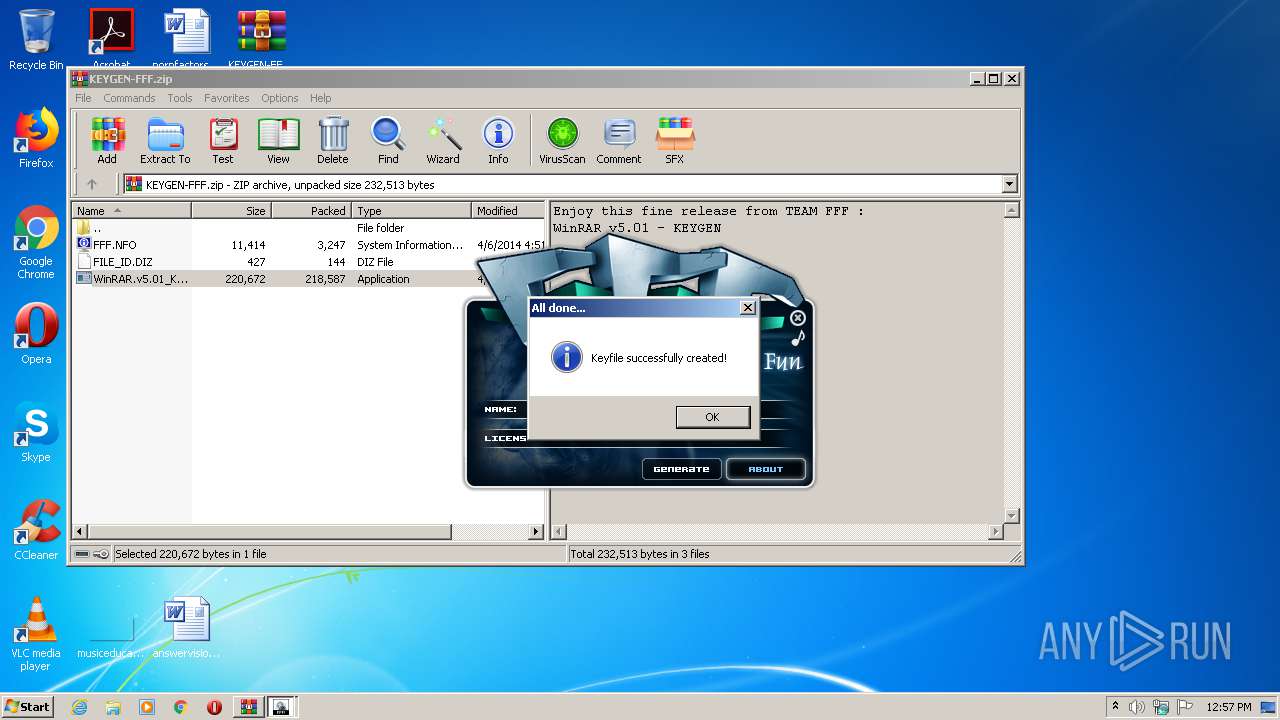Click the View file icon
This screenshot has width=1280, height=720.
[278, 141]
